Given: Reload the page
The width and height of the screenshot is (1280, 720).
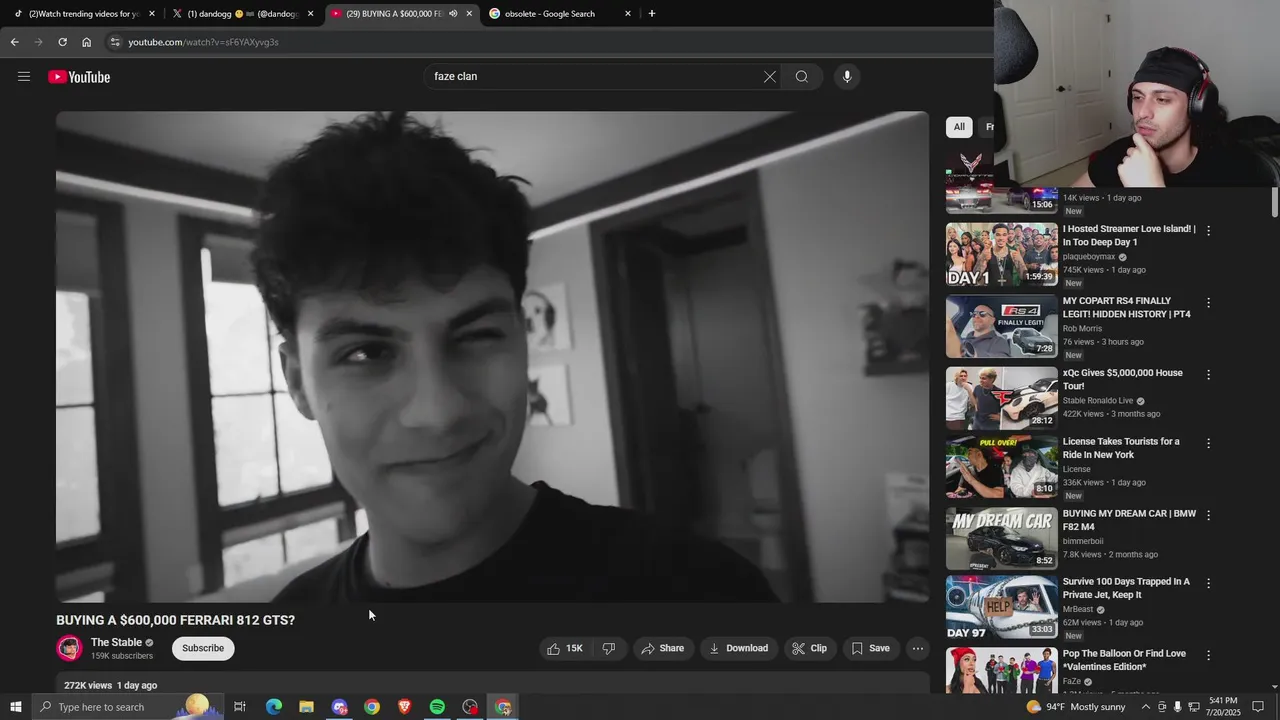Looking at the screenshot, I should 62,42.
